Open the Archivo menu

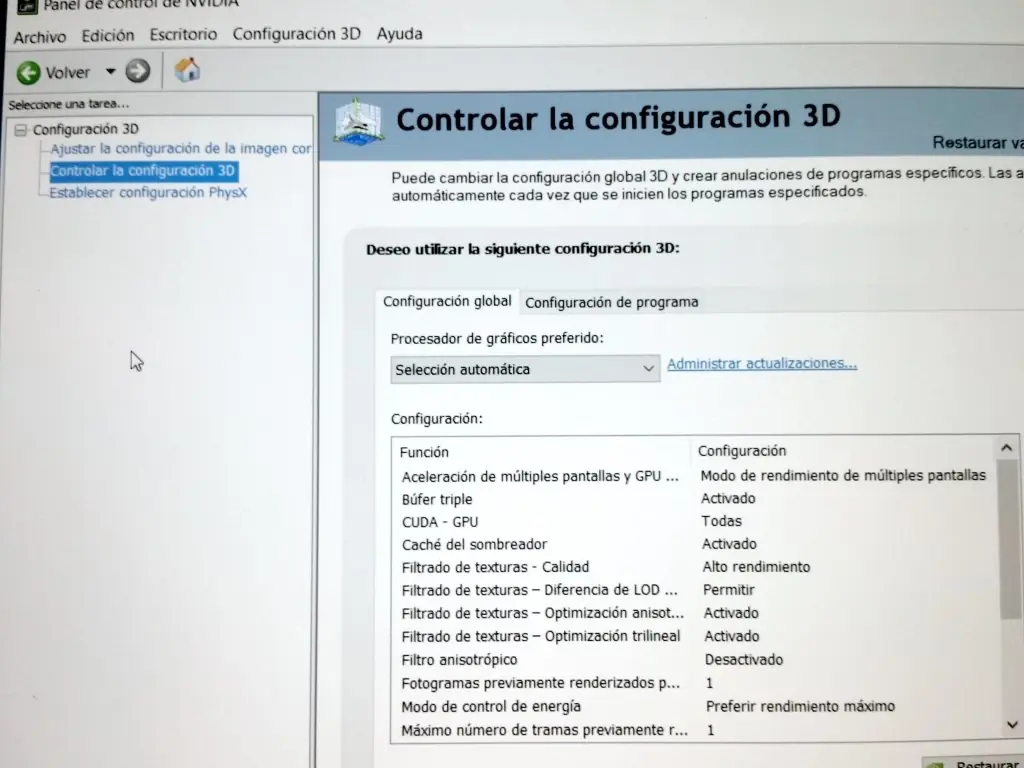pos(40,37)
